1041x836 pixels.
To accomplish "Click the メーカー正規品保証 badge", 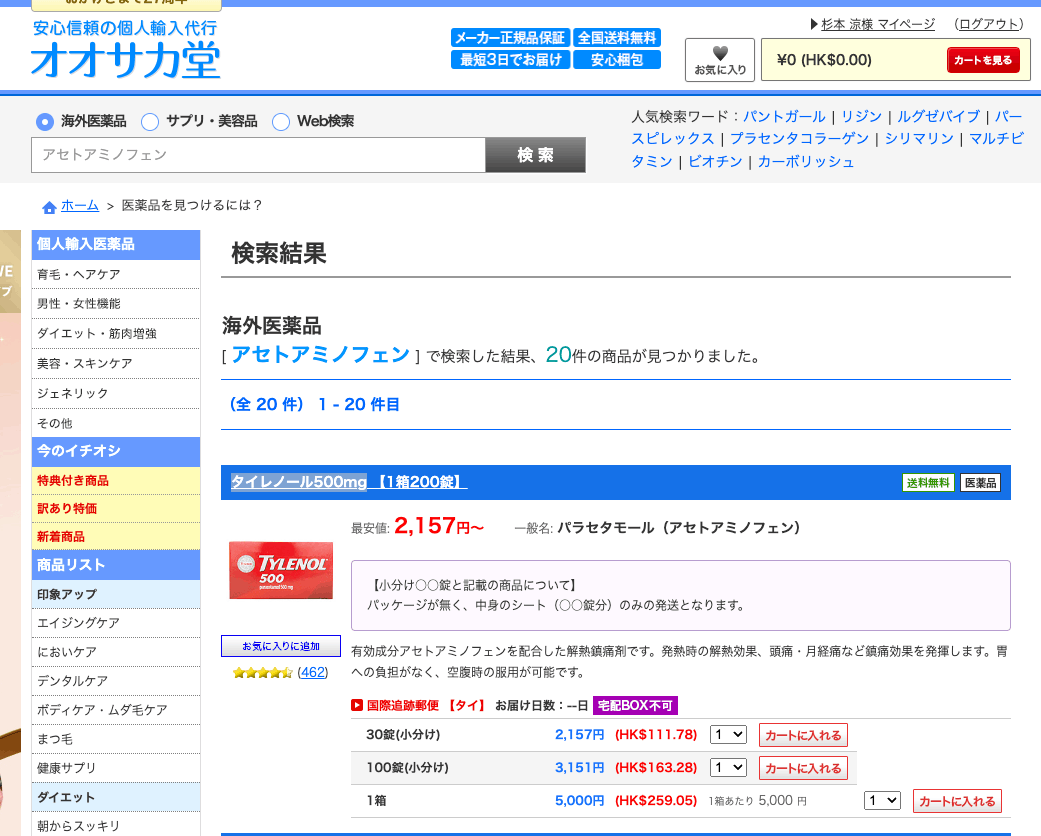I will pyautogui.click(x=510, y=38).
